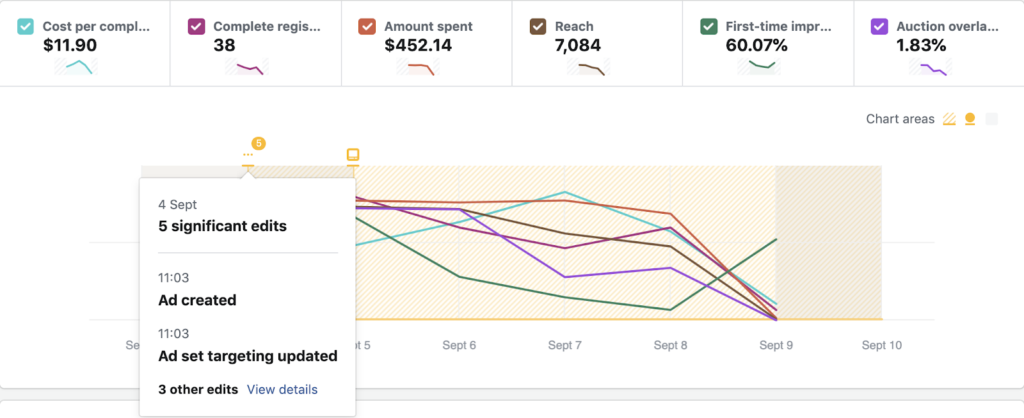Uncheck the Amount spent checkbox
1024x418 pixels.
367,27
